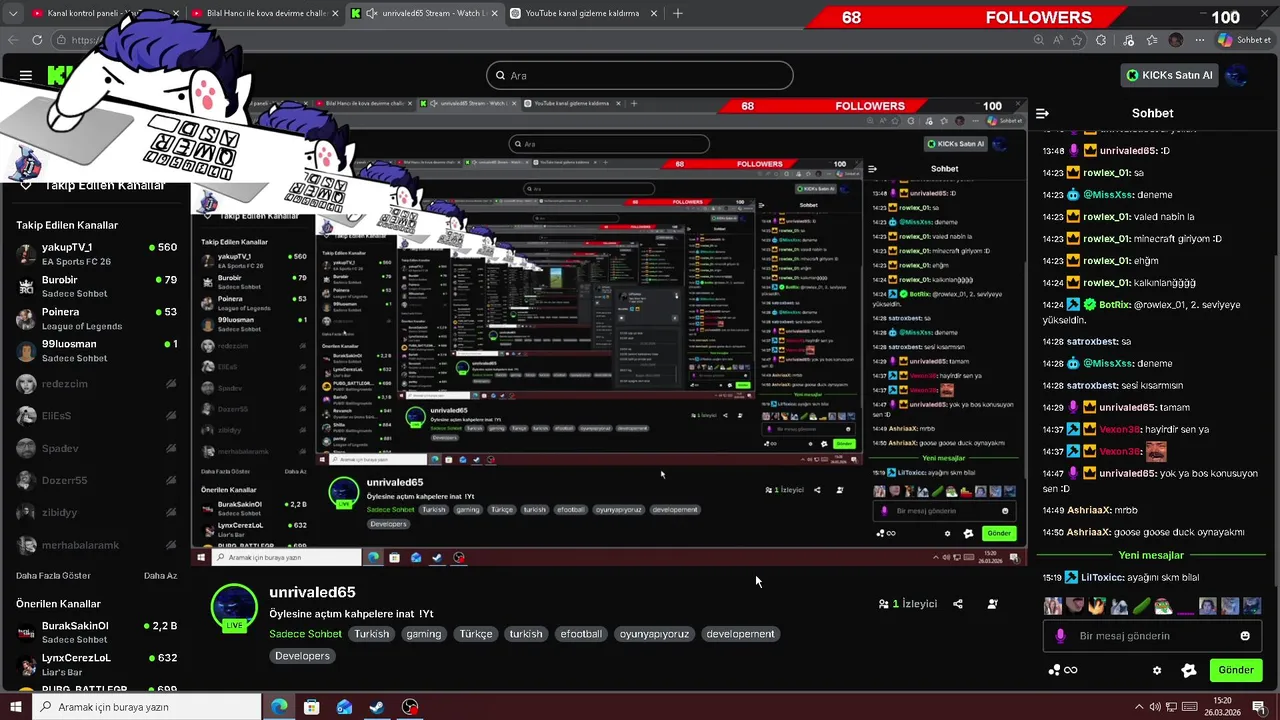Open the moderator user-key icon
Screen dimensions: 1280x720
click(992, 604)
